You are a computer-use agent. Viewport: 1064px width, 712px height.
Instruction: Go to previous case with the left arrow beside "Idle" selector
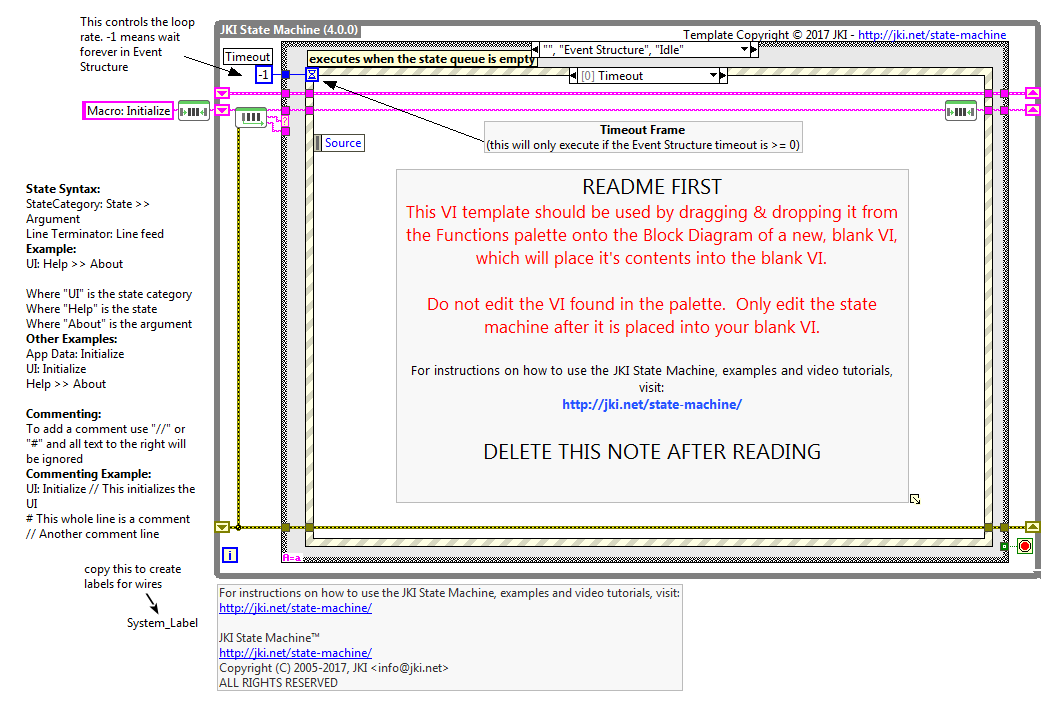click(535, 50)
